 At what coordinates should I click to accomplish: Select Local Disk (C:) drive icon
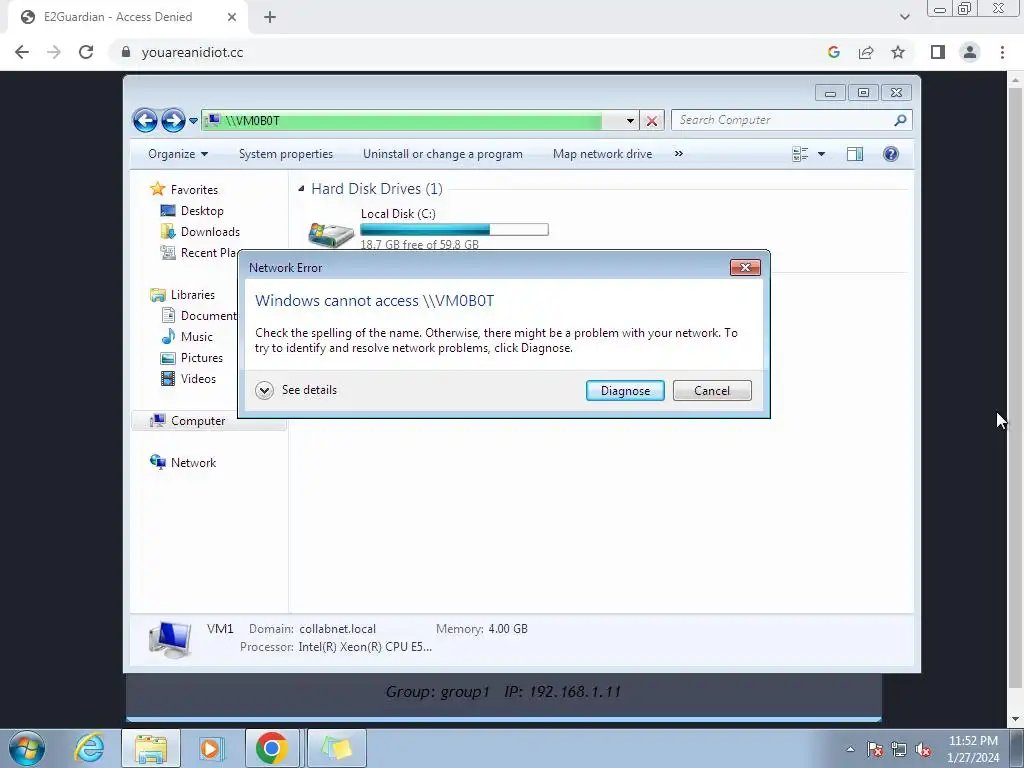pyautogui.click(x=330, y=234)
